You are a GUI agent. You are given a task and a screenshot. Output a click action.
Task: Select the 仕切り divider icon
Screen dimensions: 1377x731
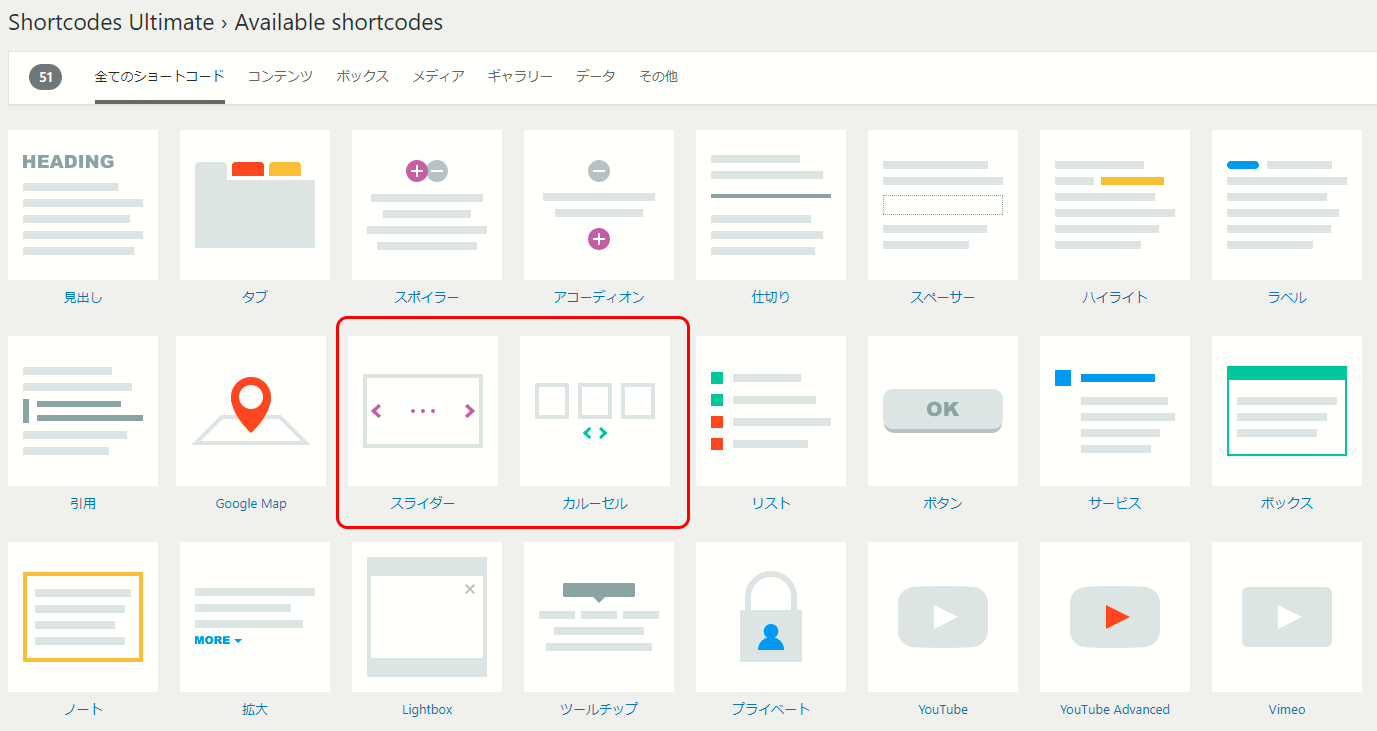coord(771,205)
